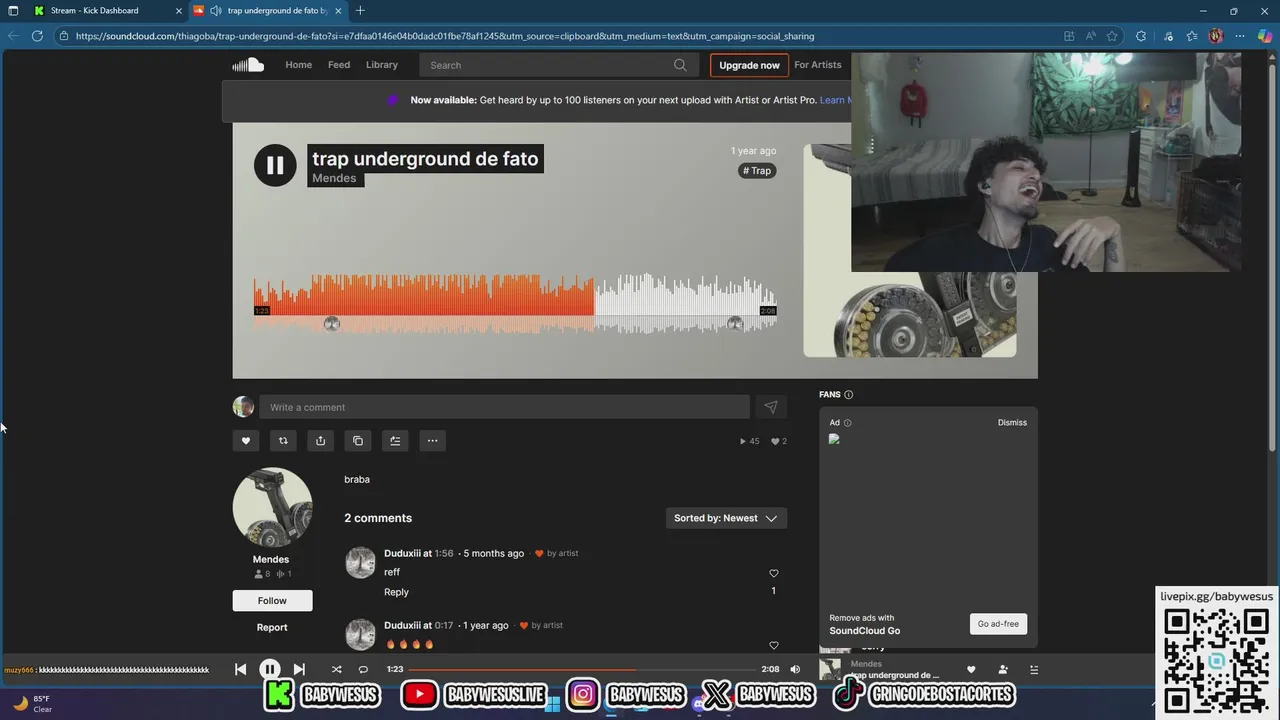
Task: Open the Home tab
Action: tap(298, 65)
